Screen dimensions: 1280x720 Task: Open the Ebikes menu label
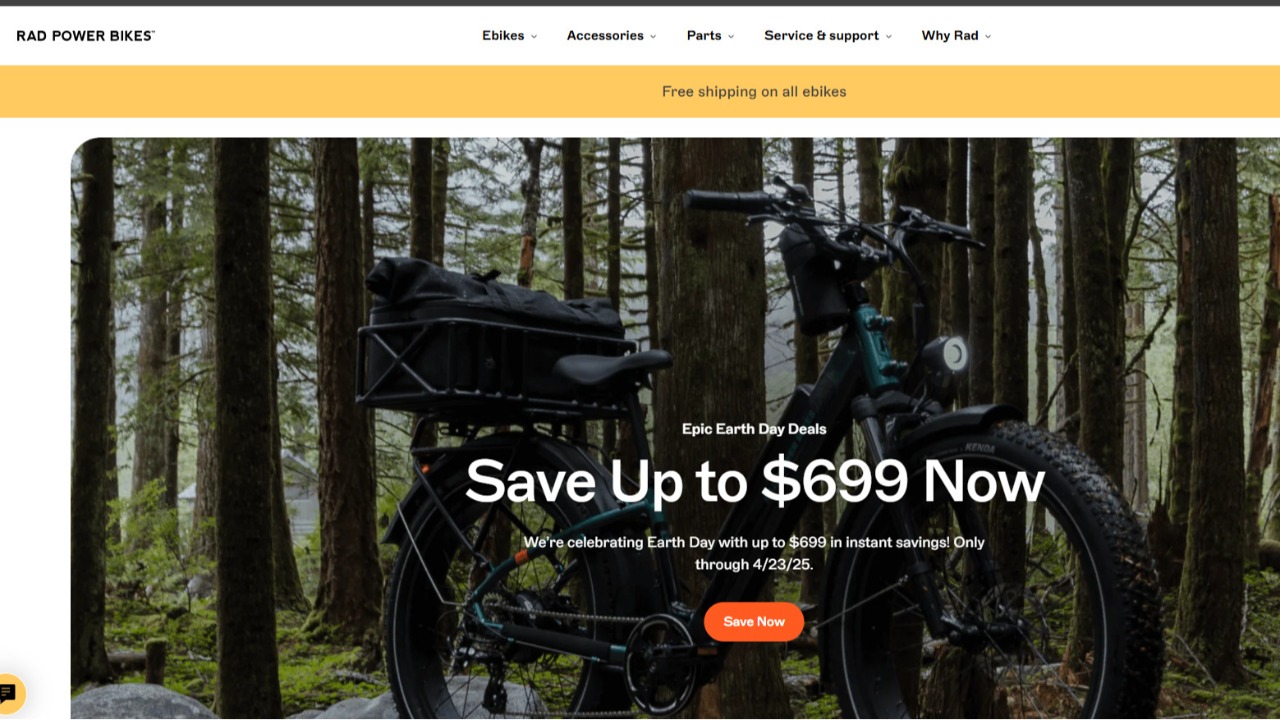point(503,35)
